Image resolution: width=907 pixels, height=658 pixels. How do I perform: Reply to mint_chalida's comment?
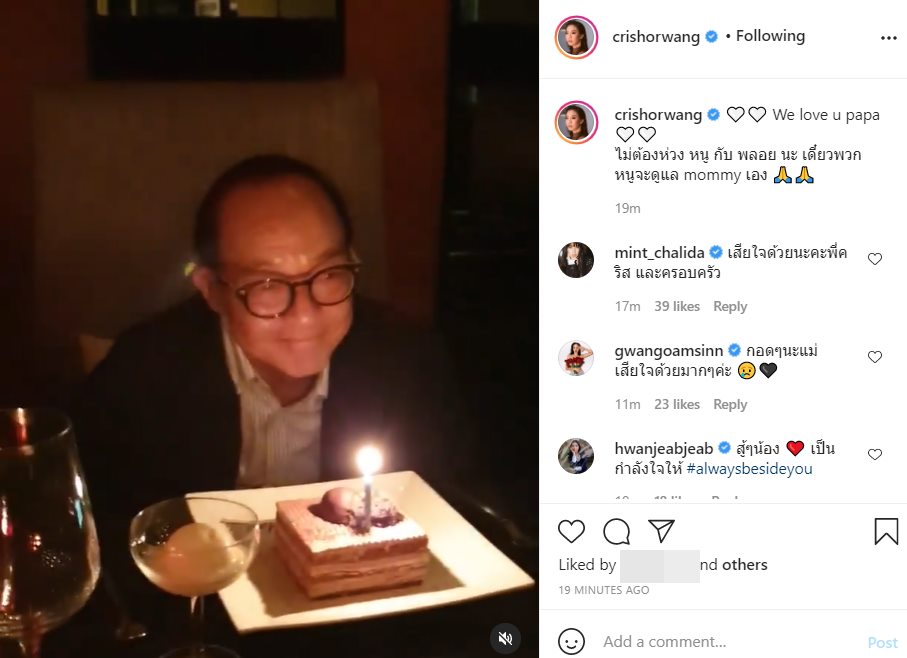[x=730, y=306]
